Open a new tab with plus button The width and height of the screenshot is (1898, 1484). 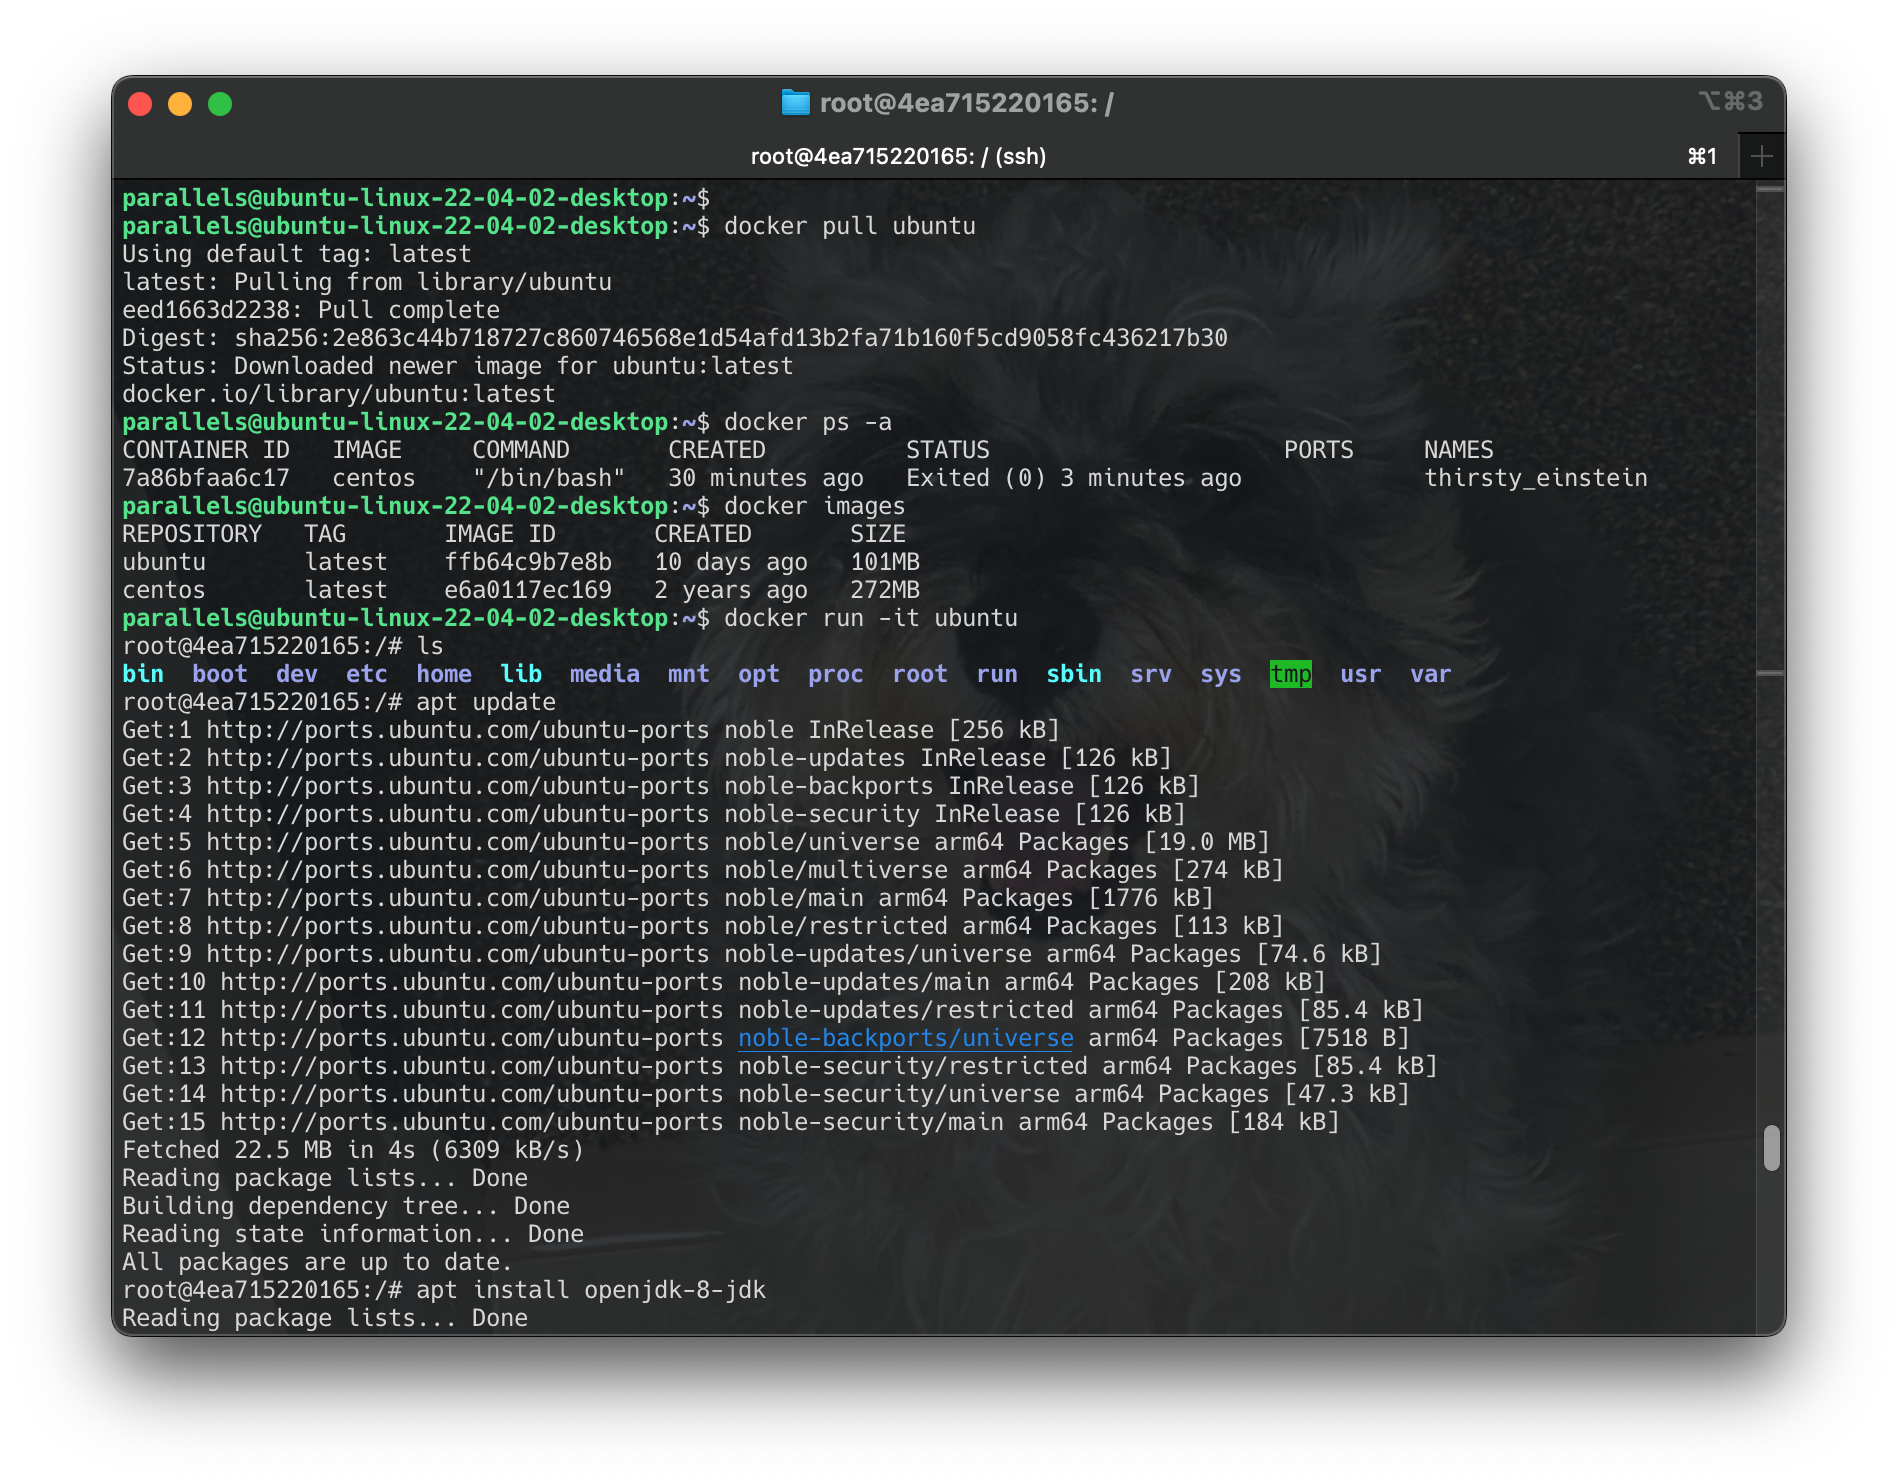click(1762, 156)
